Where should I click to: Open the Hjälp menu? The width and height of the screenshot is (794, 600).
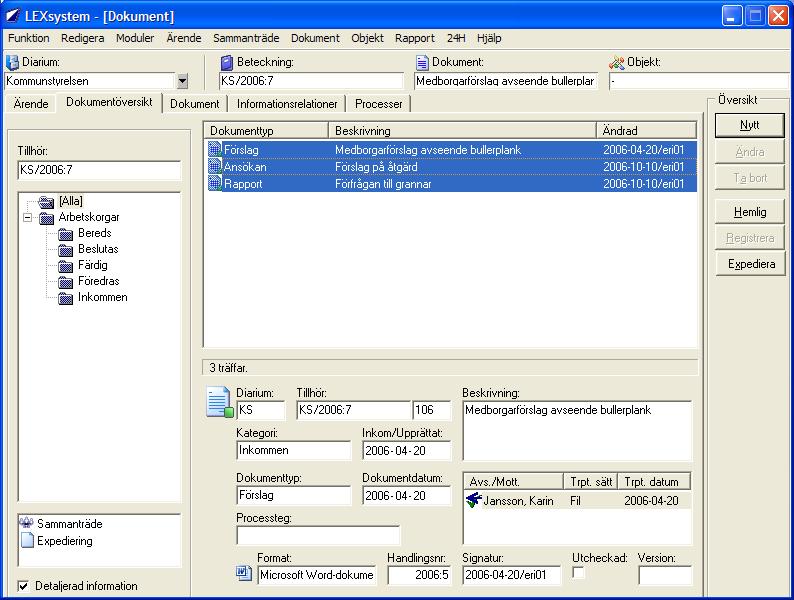(x=489, y=38)
